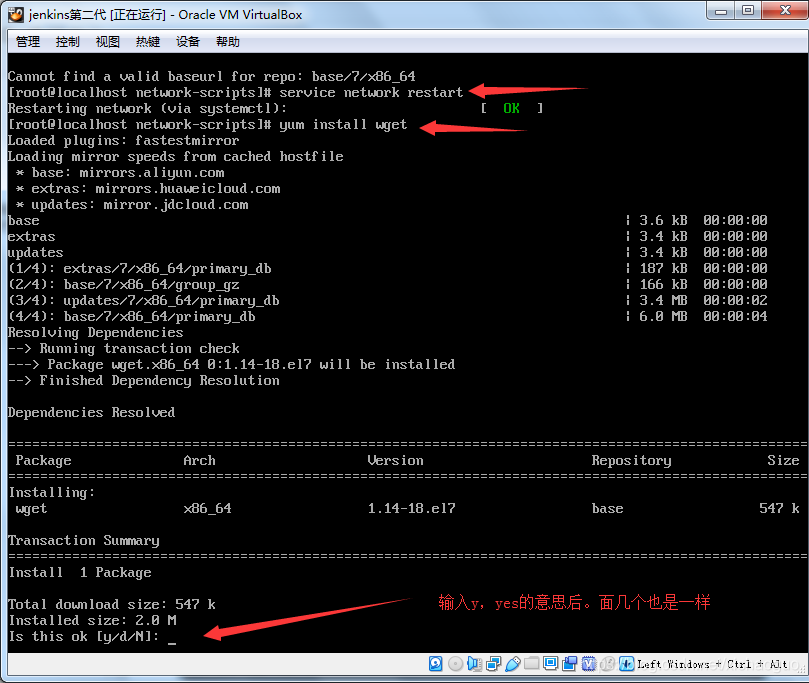This screenshot has height=683, width=809.
Task: Click the hard disk activity status icon
Action: (x=435, y=663)
